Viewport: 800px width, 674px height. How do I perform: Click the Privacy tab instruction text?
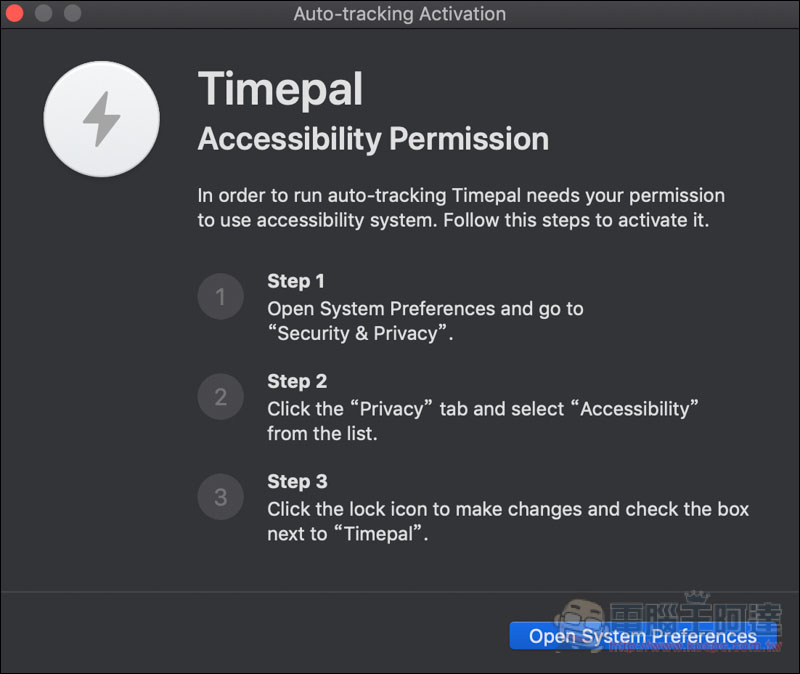(x=483, y=421)
